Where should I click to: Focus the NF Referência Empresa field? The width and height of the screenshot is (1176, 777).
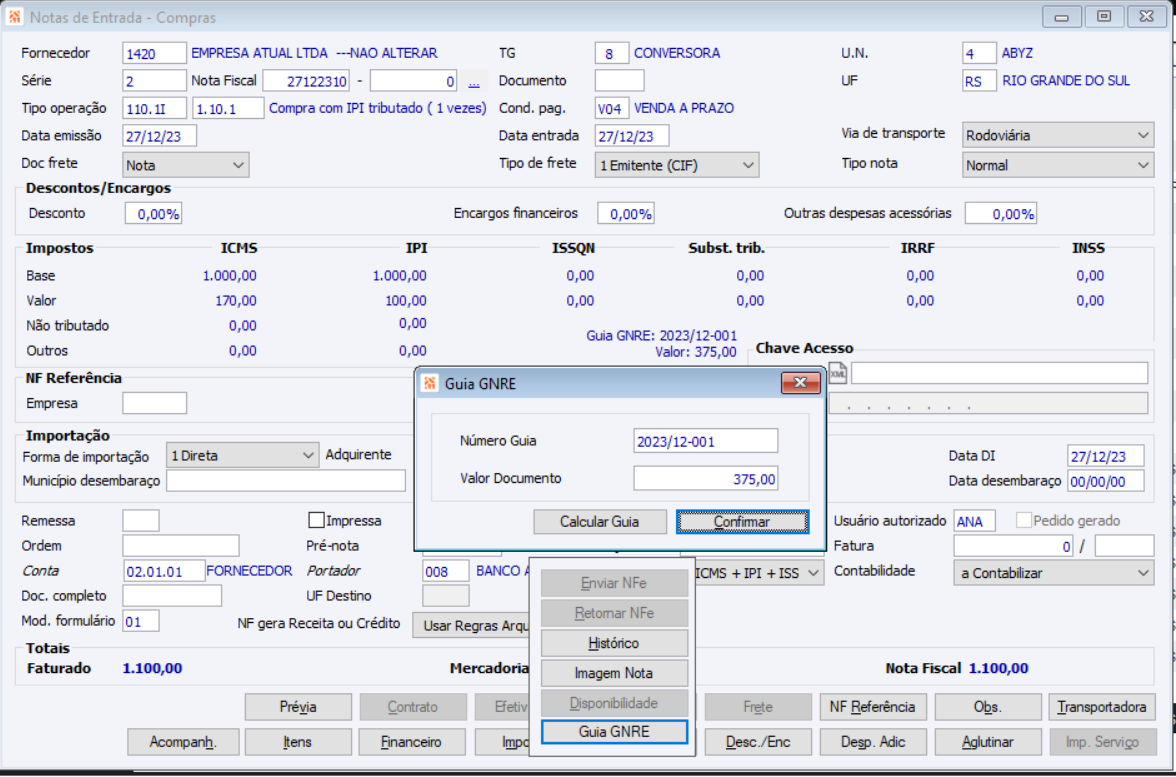point(154,403)
